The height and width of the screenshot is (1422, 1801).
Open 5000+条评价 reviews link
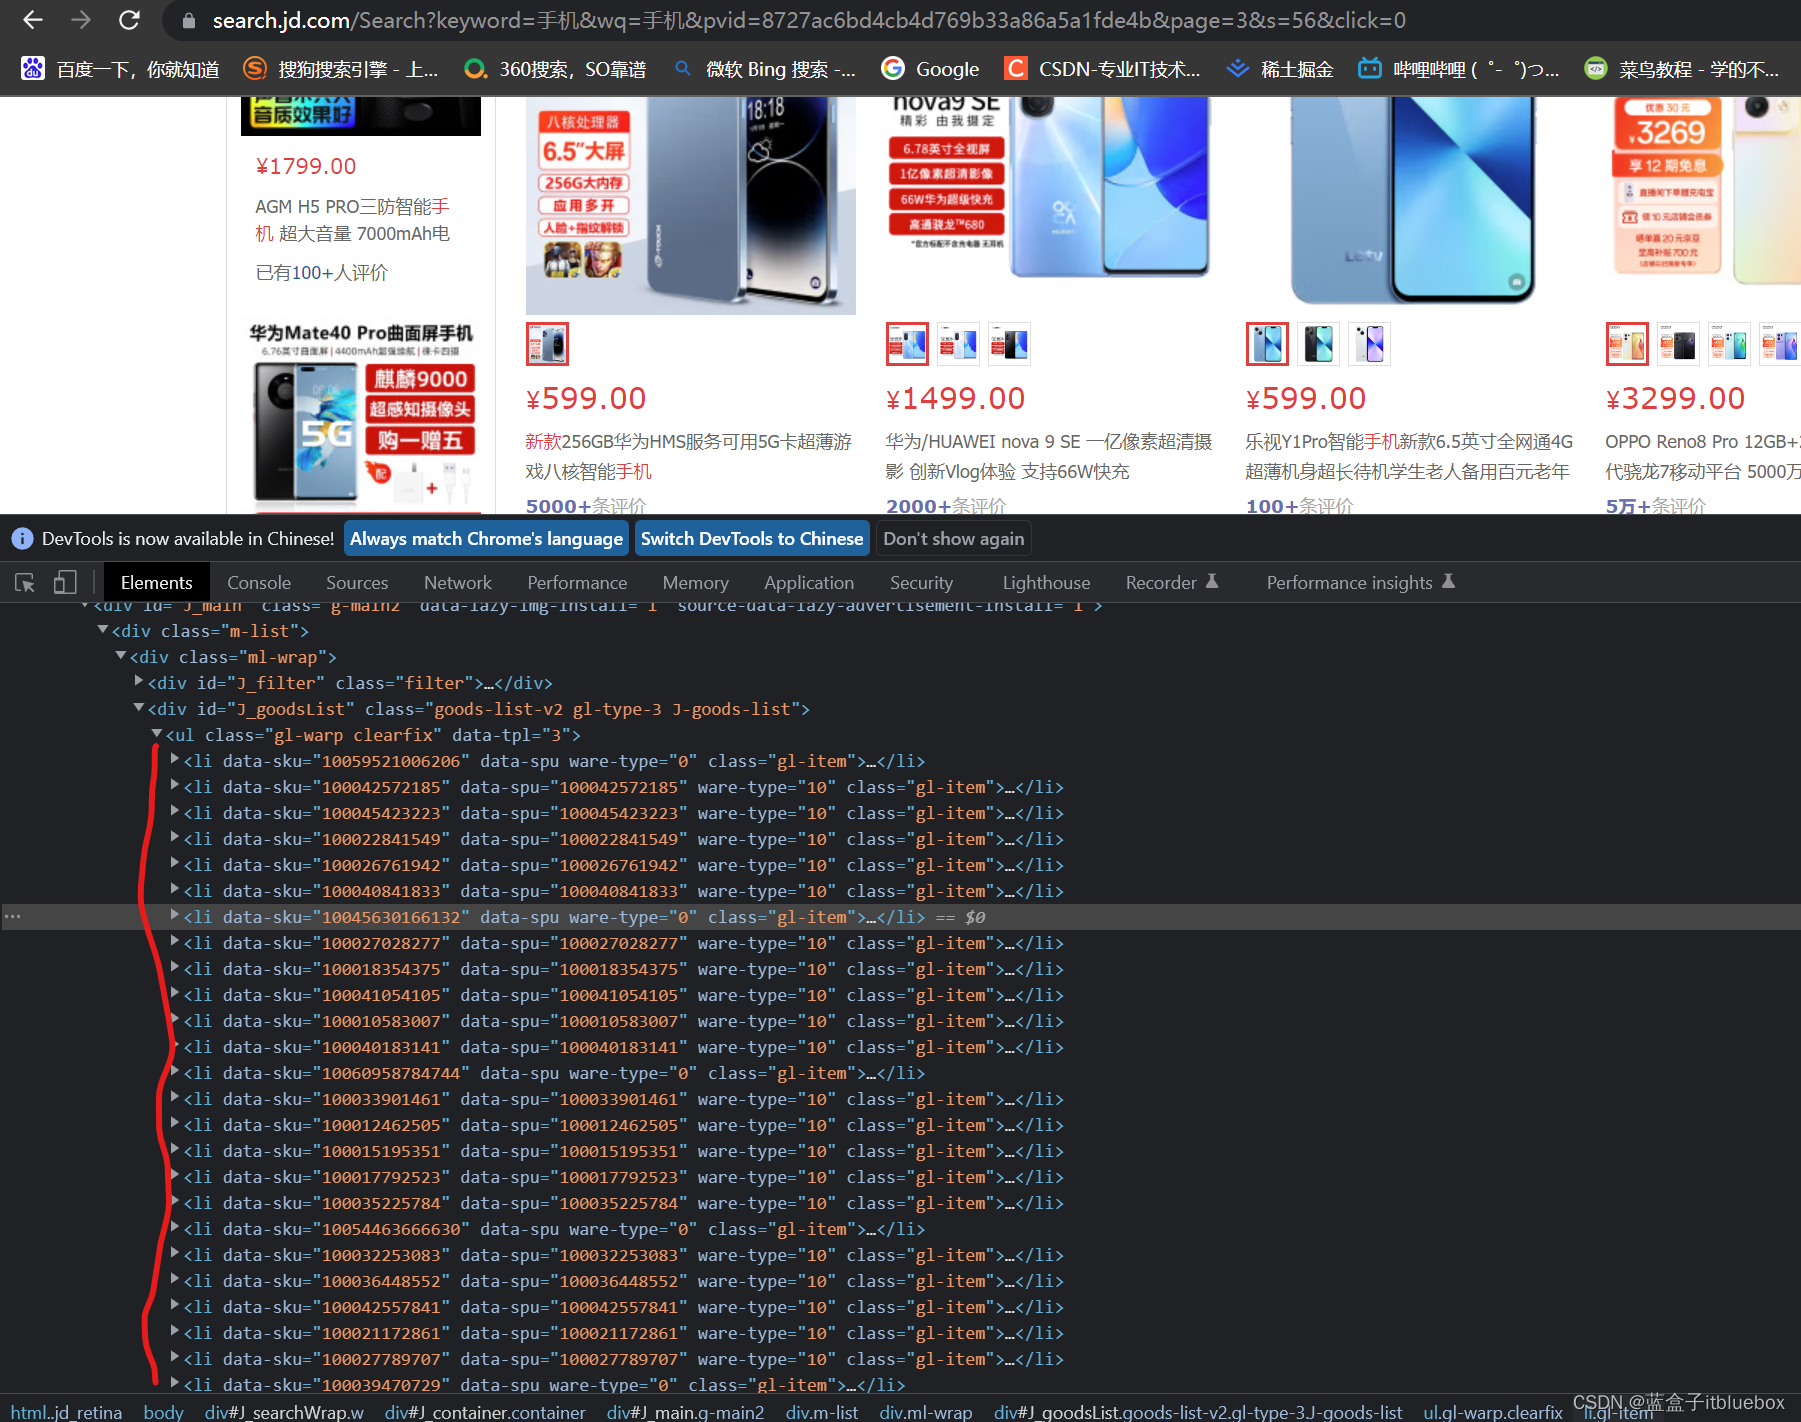coord(586,506)
